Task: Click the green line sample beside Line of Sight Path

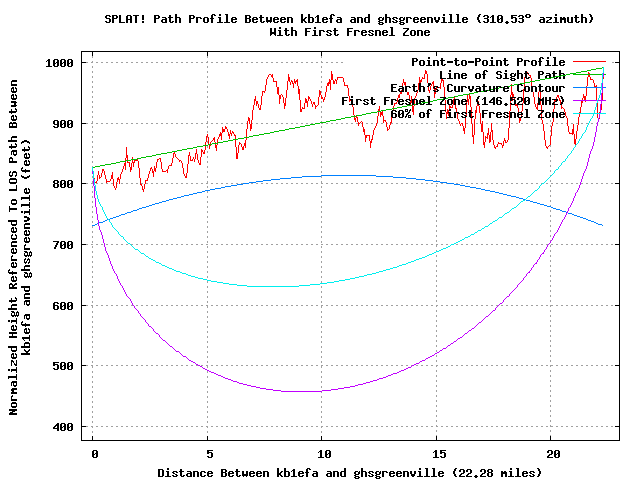Action: point(588,75)
